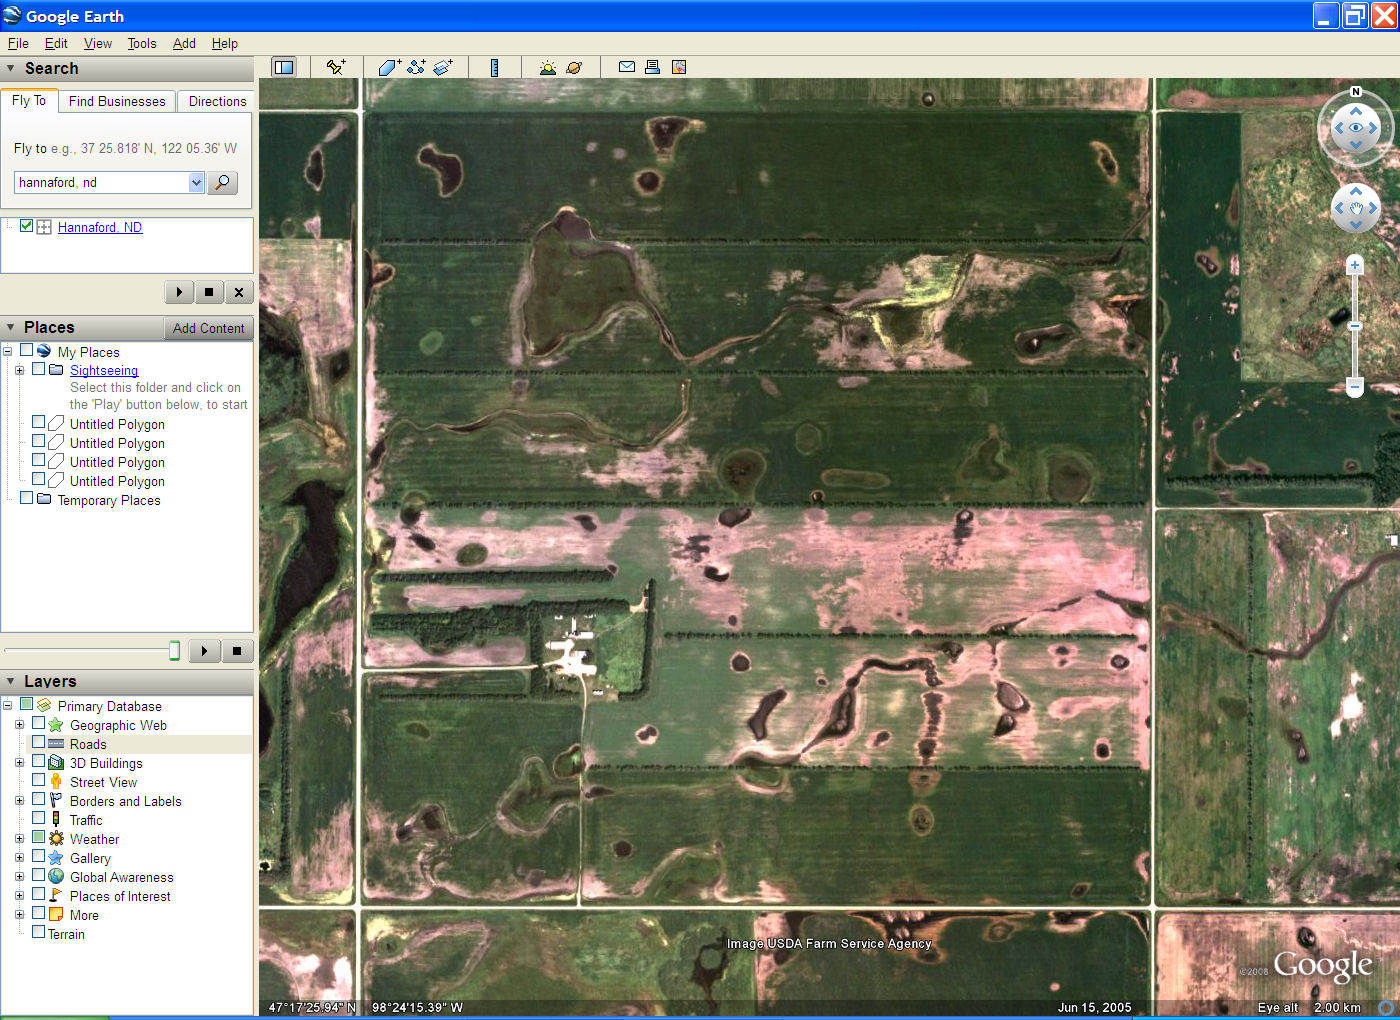This screenshot has height=1020, width=1400.
Task: Click the Add Path icon
Action: pos(416,67)
